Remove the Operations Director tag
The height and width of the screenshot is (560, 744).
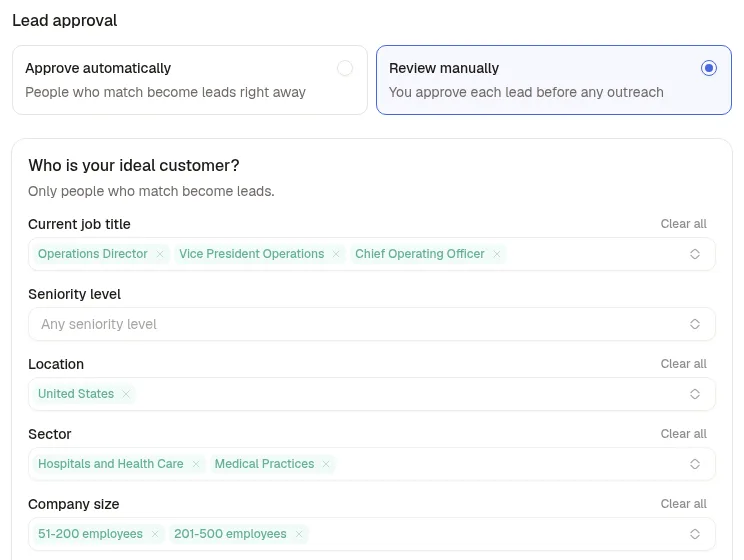tap(160, 254)
